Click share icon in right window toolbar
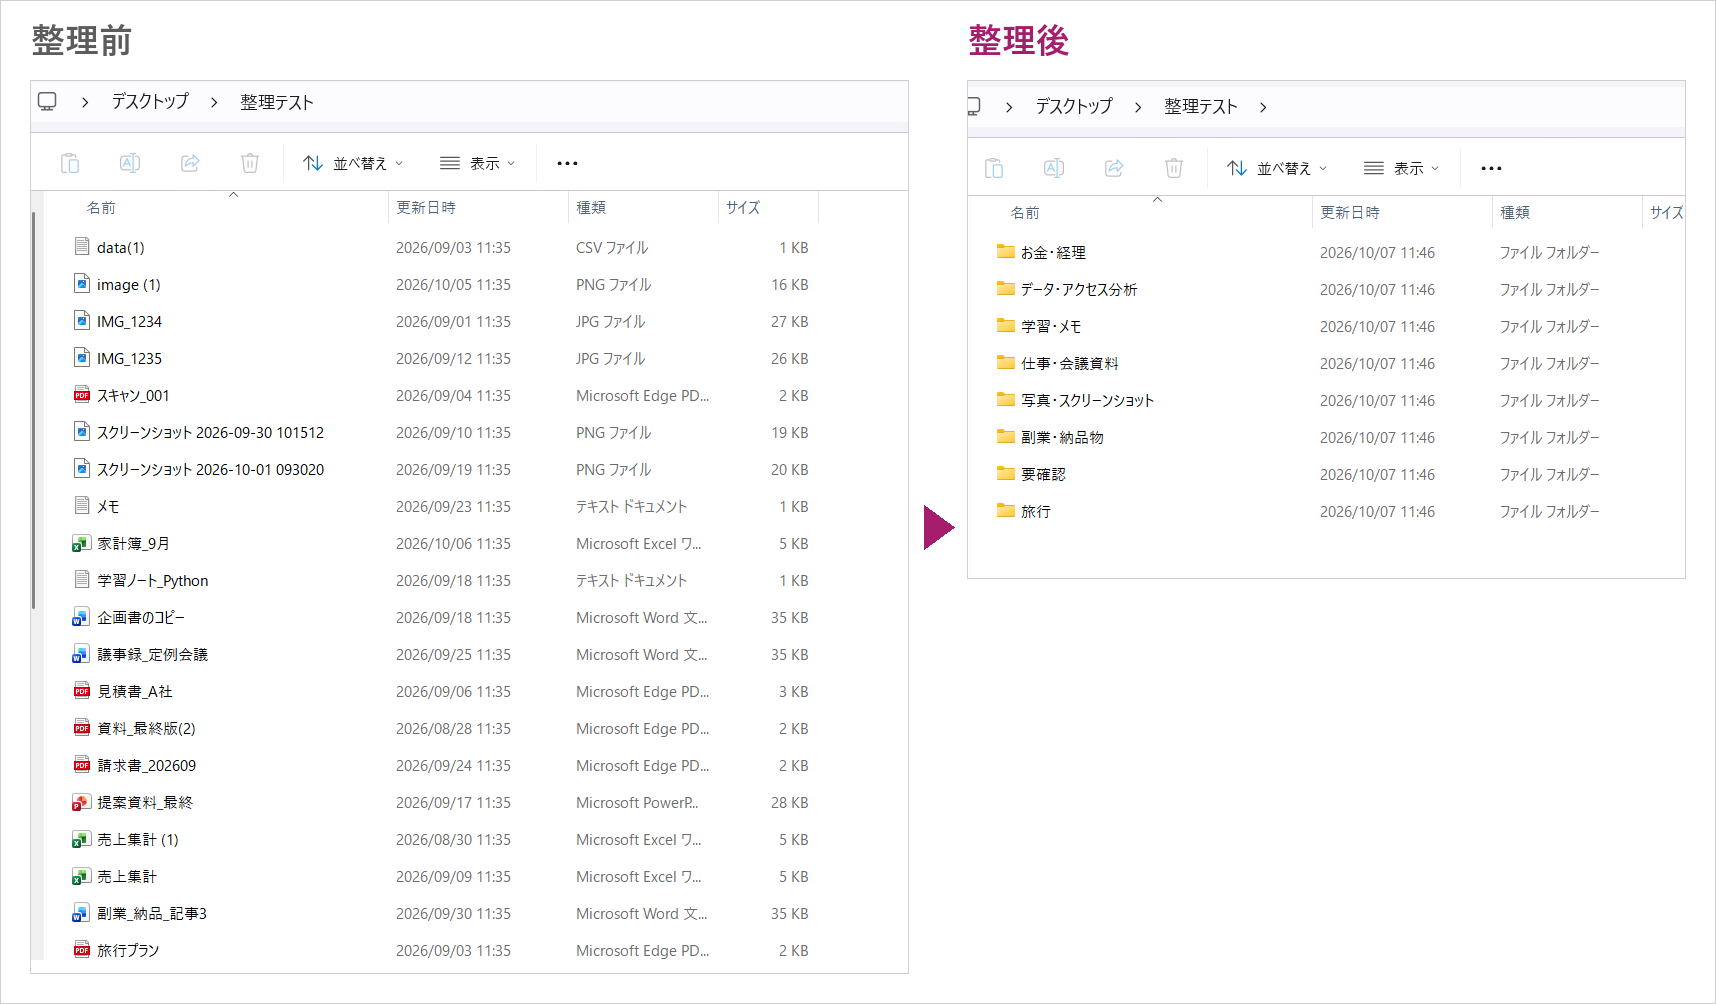 [1114, 168]
